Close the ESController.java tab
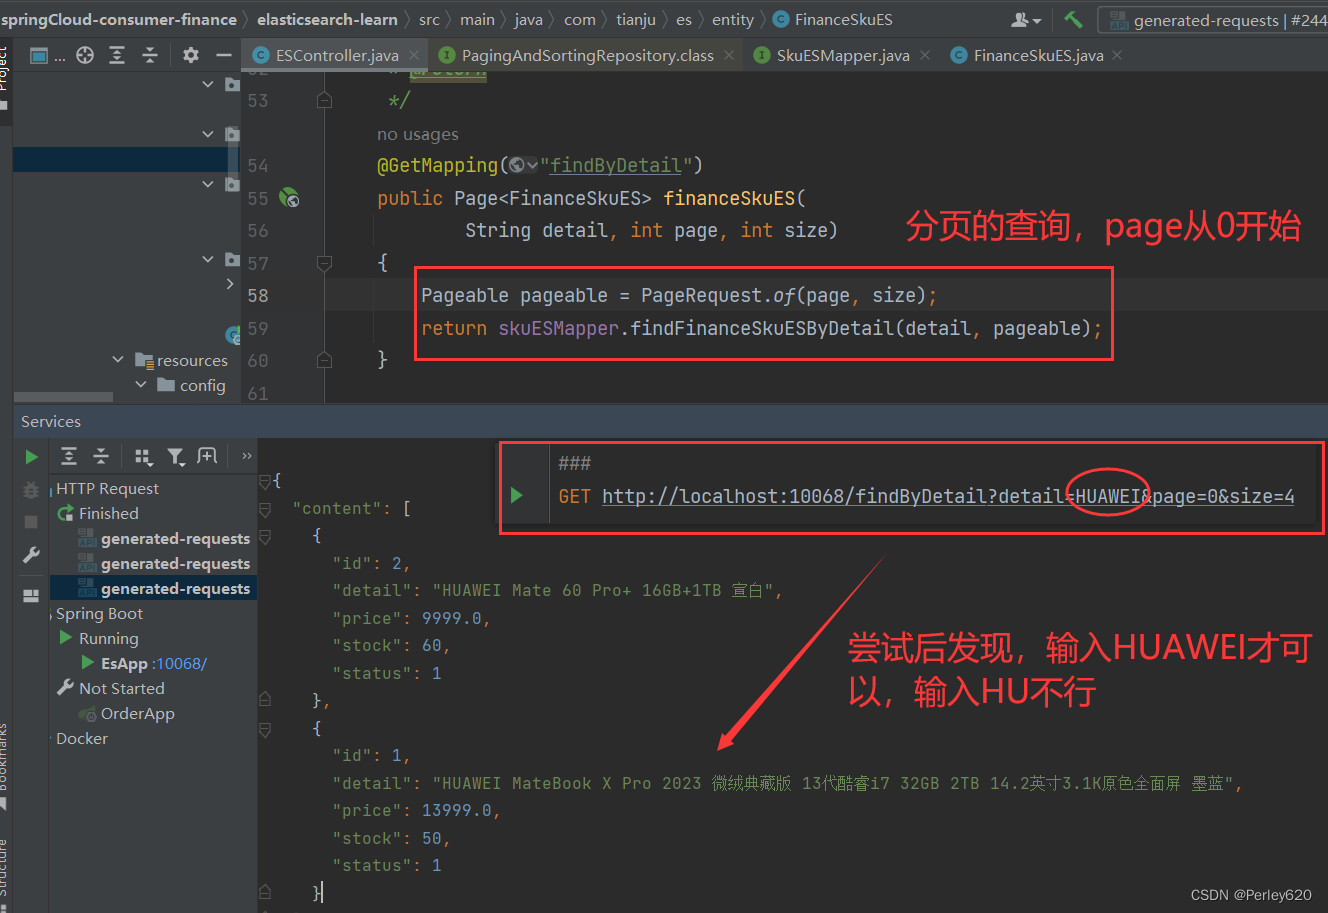This screenshot has width=1328, height=913. tap(415, 55)
